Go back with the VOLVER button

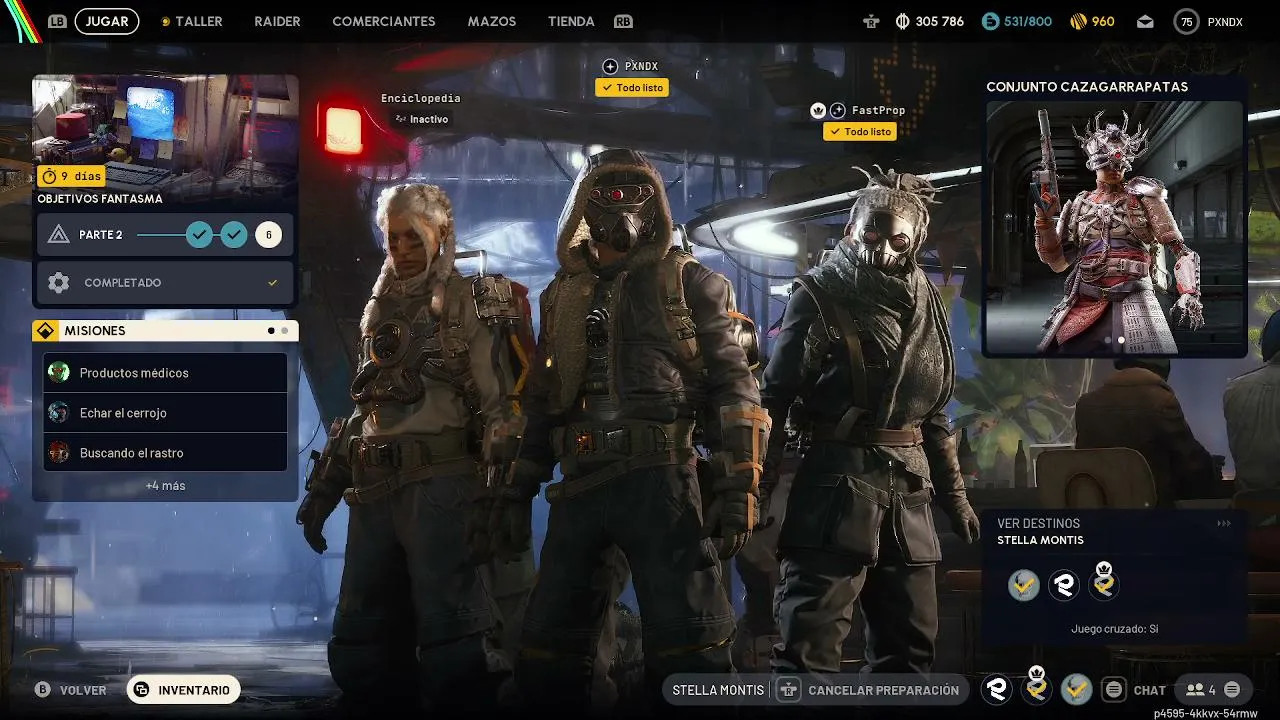83,690
